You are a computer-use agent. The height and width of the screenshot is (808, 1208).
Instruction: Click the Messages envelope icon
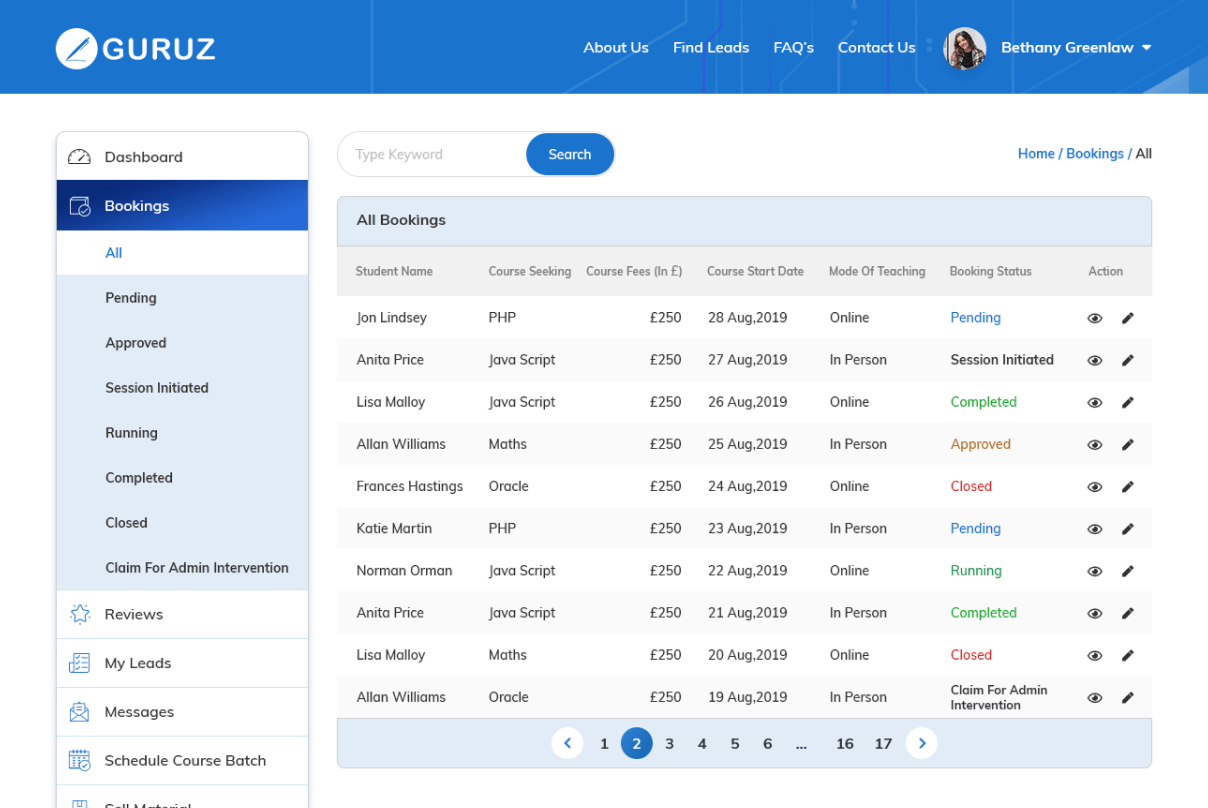(x=80, y=712)
